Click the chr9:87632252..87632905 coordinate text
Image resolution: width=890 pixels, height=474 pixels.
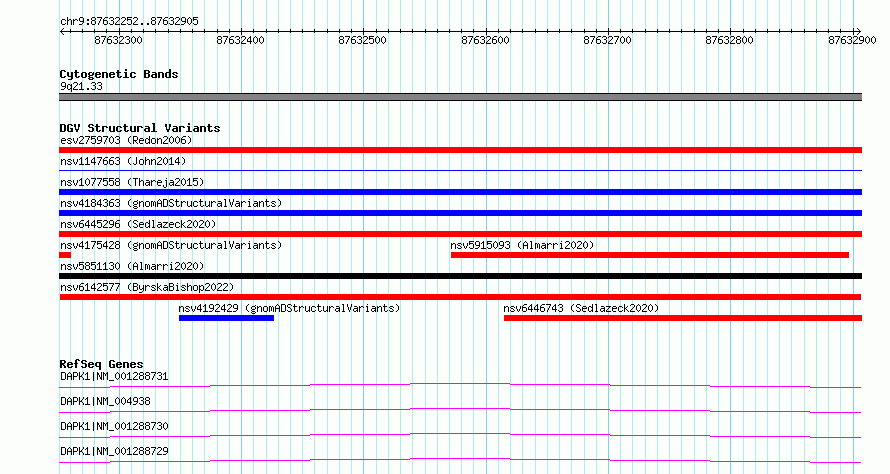tap(129, 21)
